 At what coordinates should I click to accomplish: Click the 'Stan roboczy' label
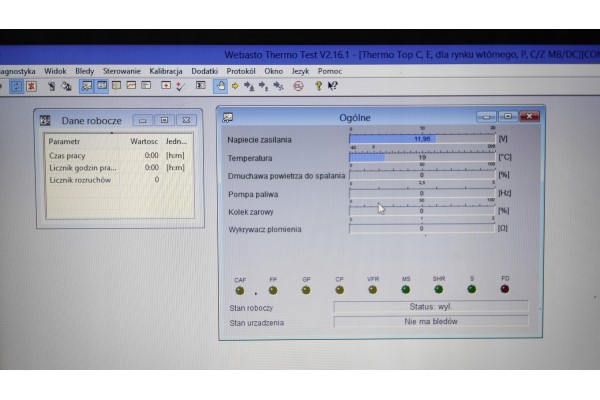(251, 308)
